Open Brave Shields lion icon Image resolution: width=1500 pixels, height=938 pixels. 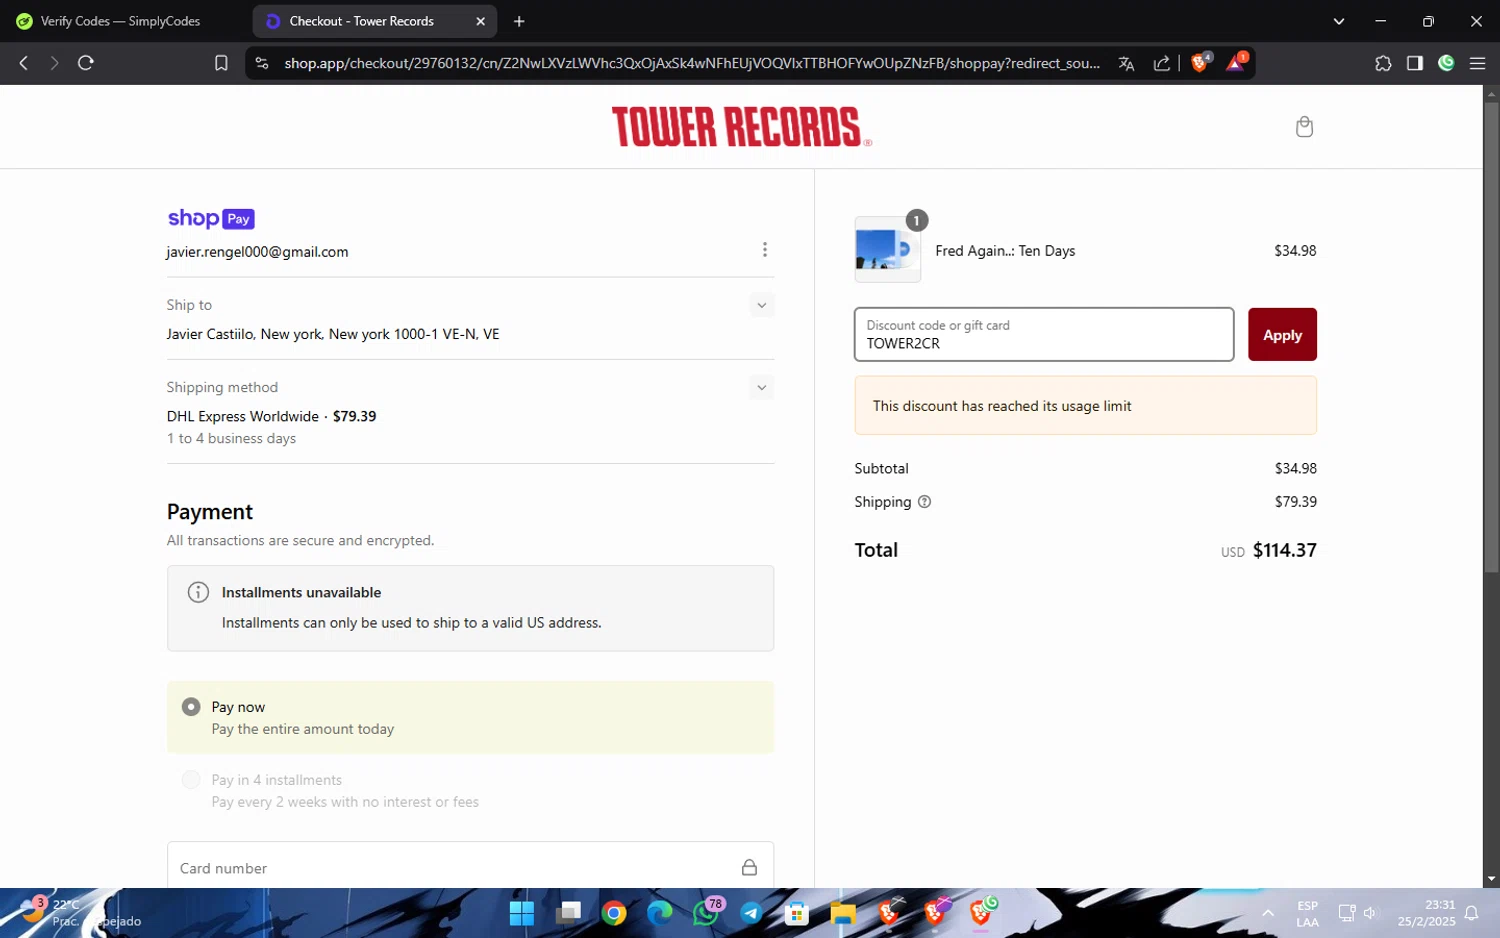pos(1200,63)
